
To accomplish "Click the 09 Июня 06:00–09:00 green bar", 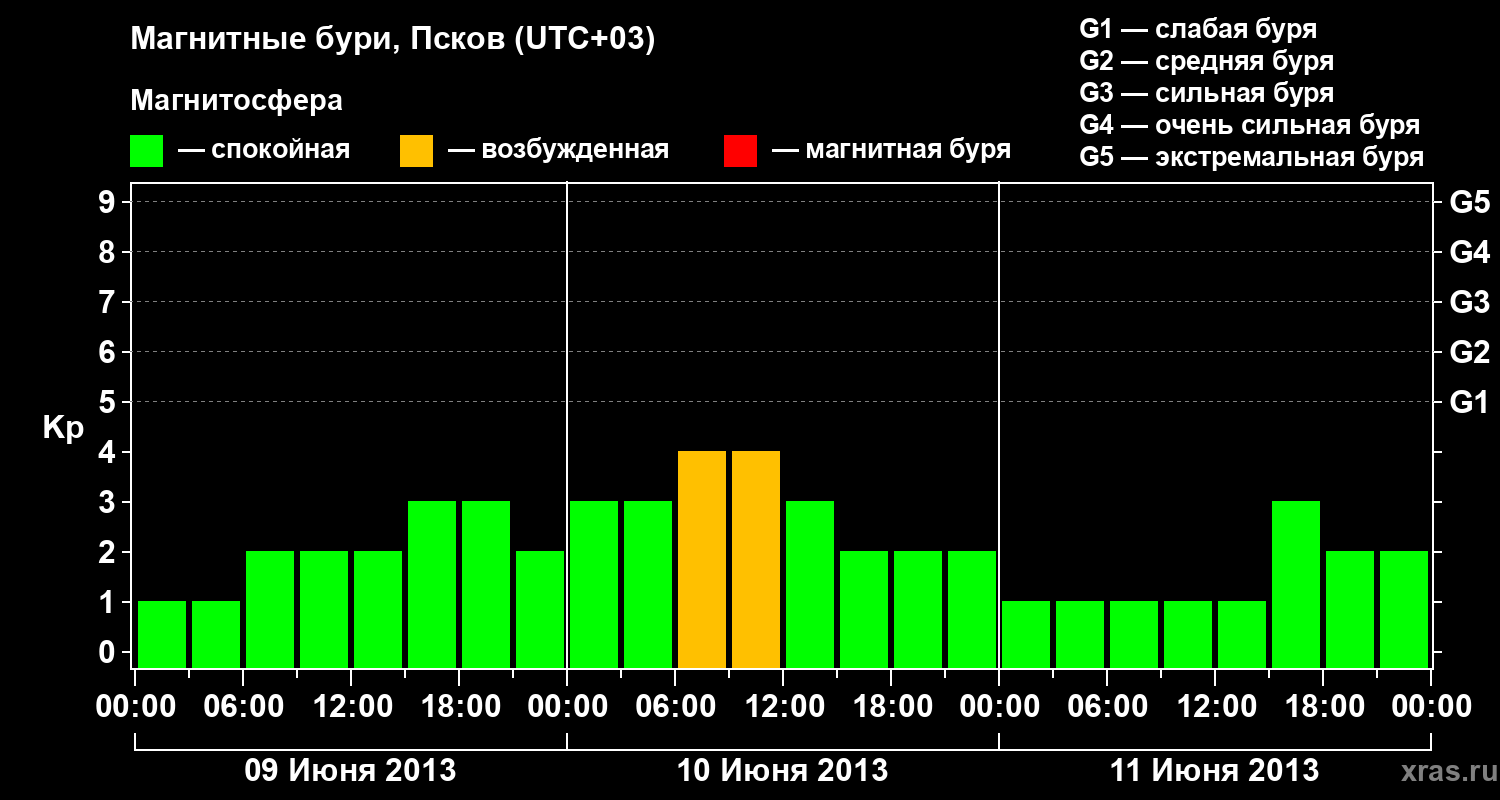I will [270, 610].
